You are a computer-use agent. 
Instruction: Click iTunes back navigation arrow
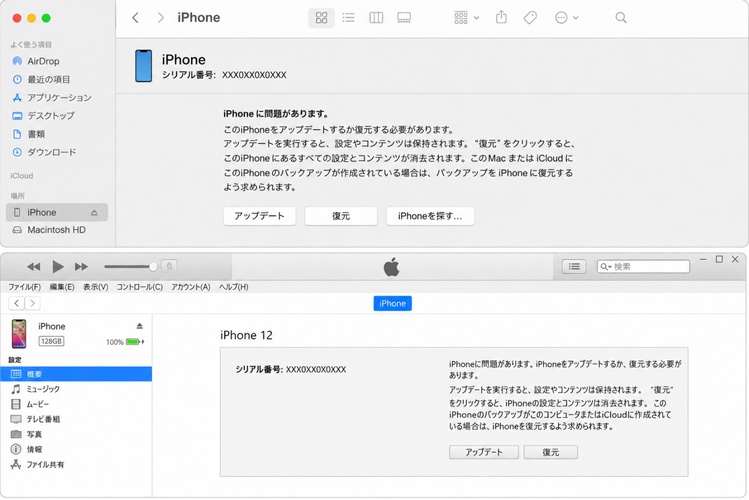tap(17, 303)
